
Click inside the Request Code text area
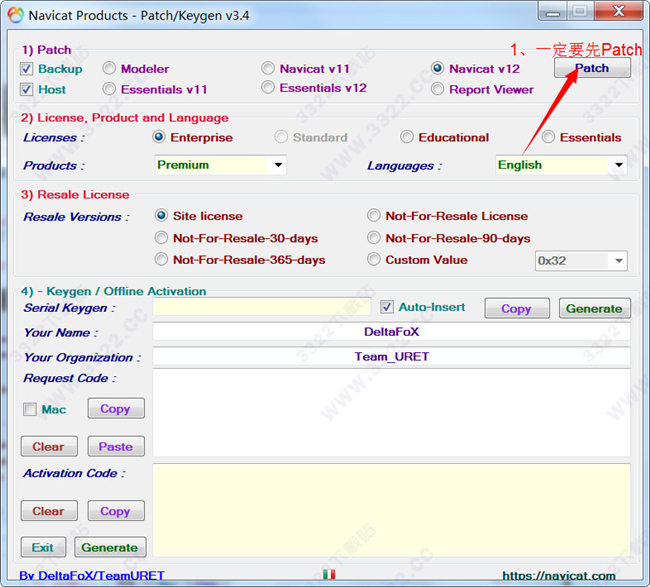tap(391, 413)
